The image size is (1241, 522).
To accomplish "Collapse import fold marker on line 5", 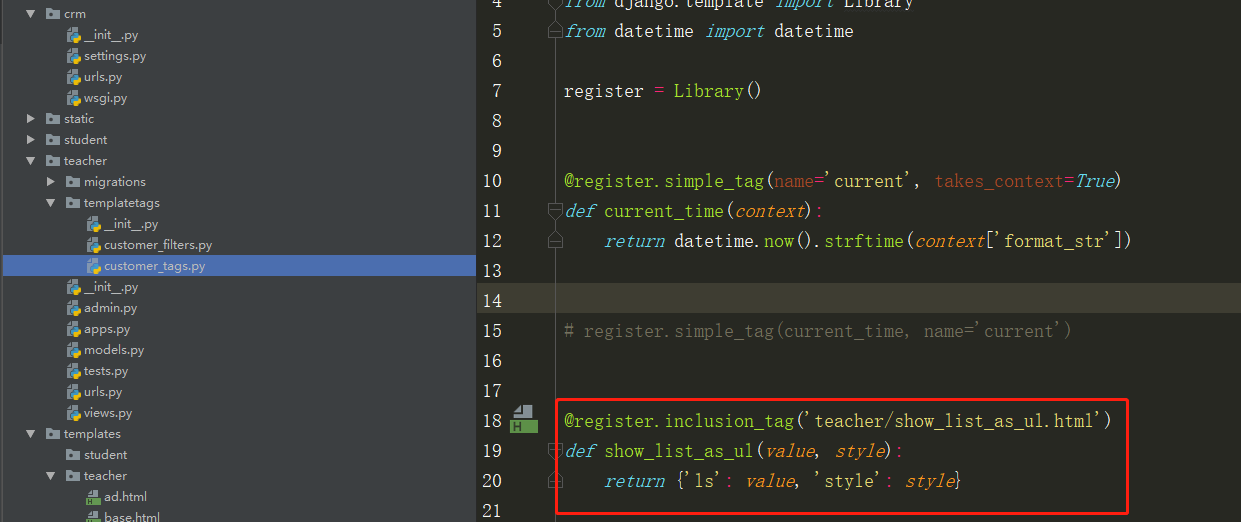I will click(555, 31).
